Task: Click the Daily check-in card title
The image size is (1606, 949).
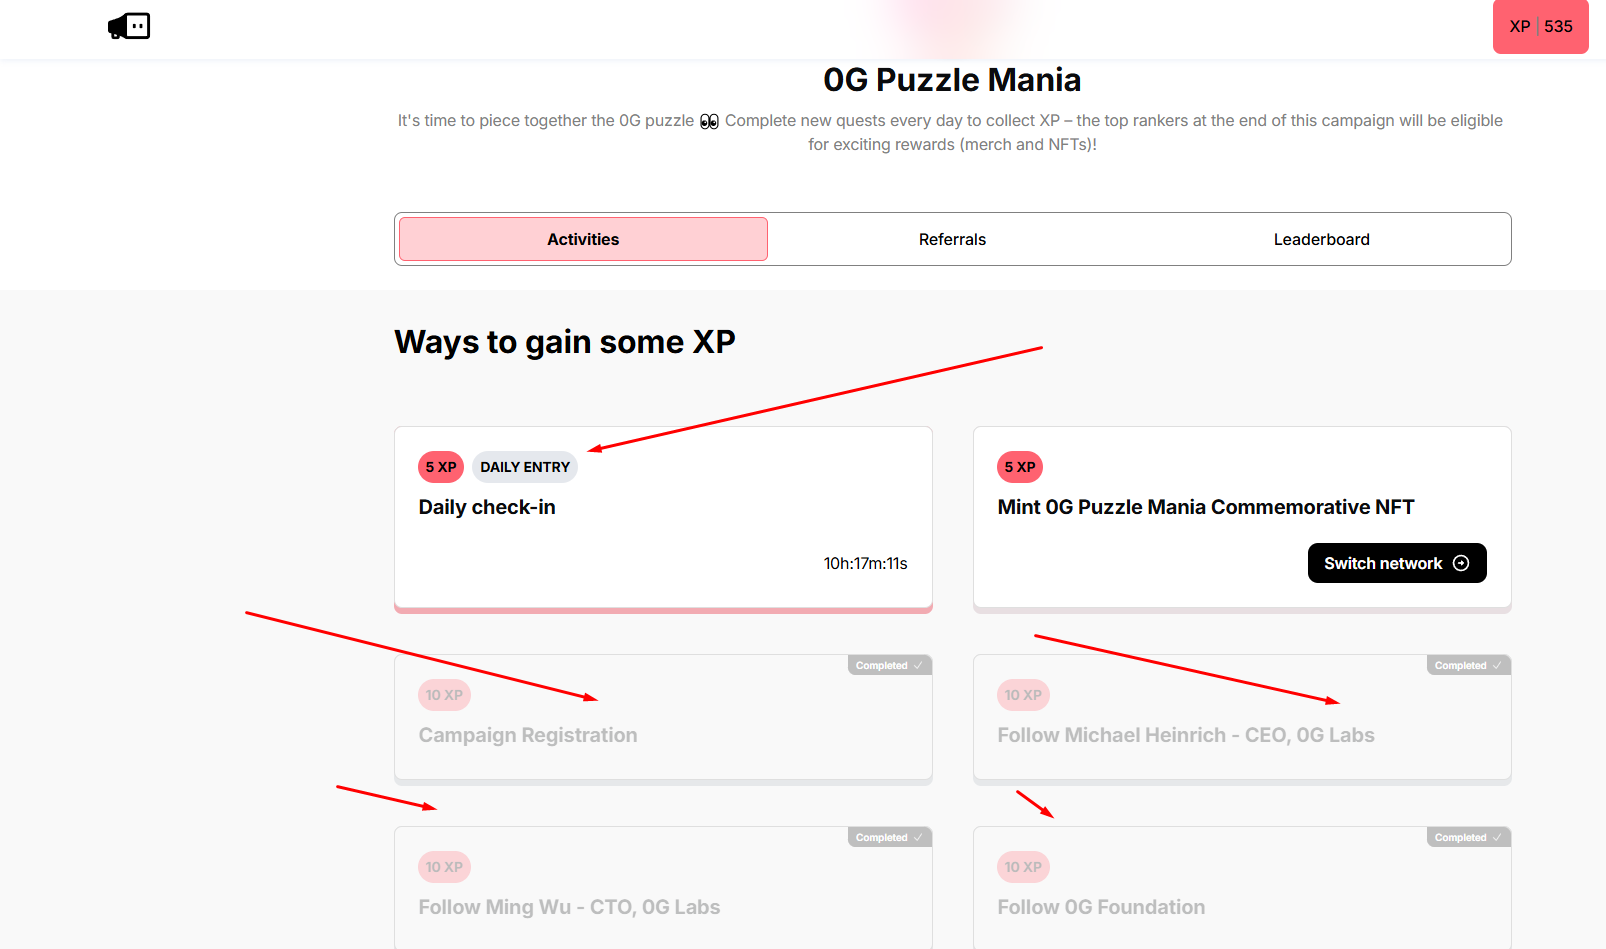Action: [x=487, y=507]
